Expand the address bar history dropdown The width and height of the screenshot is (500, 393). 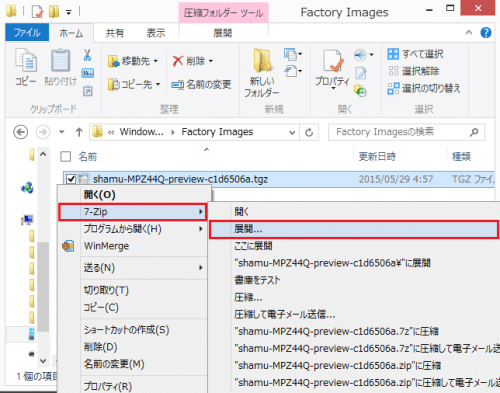pyautogui.click(x=292, y=133)
